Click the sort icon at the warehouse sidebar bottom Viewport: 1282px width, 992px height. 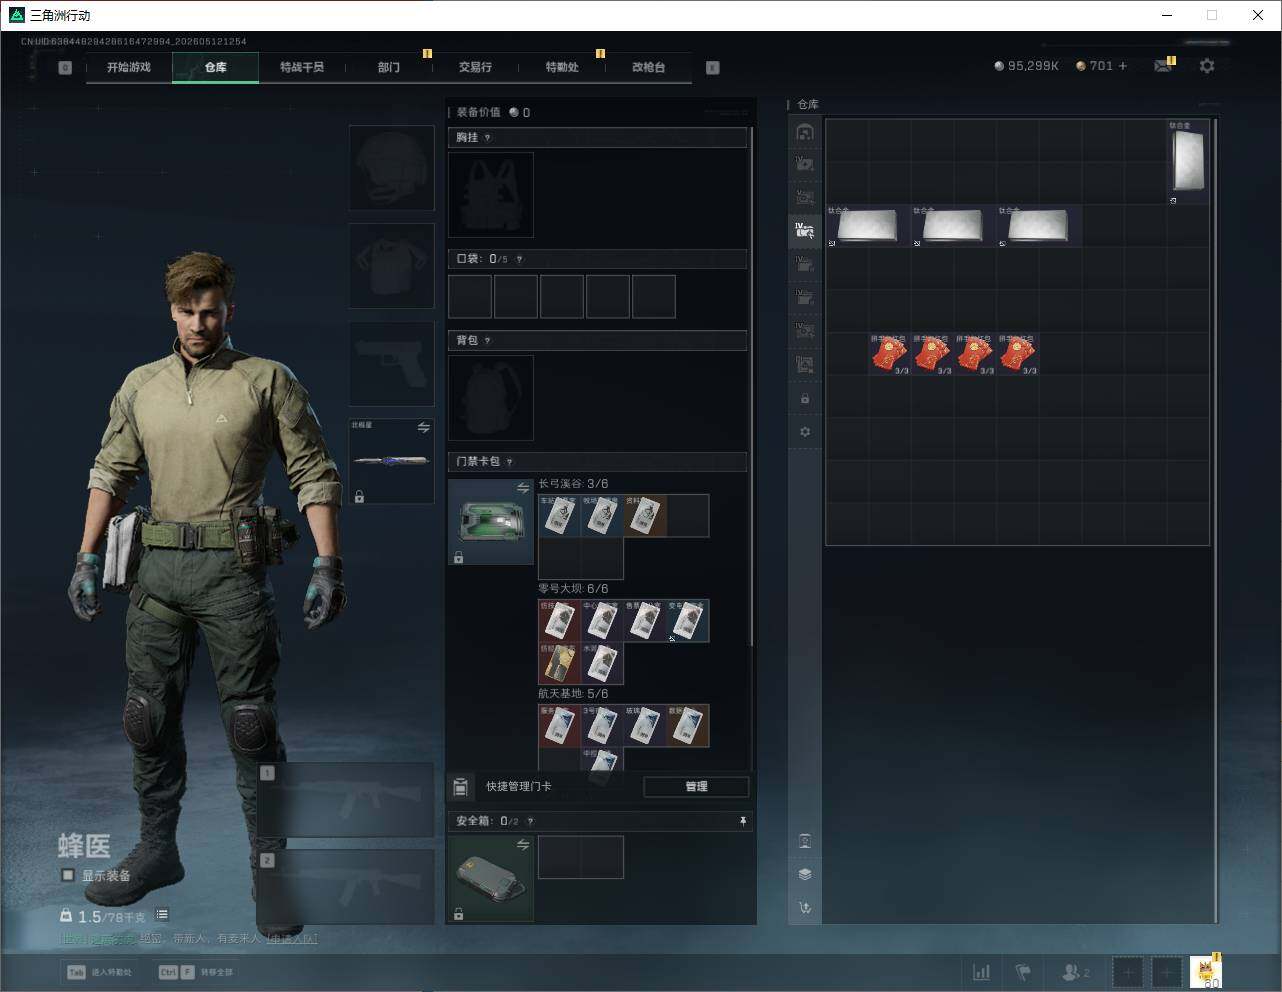coord(805,908)
